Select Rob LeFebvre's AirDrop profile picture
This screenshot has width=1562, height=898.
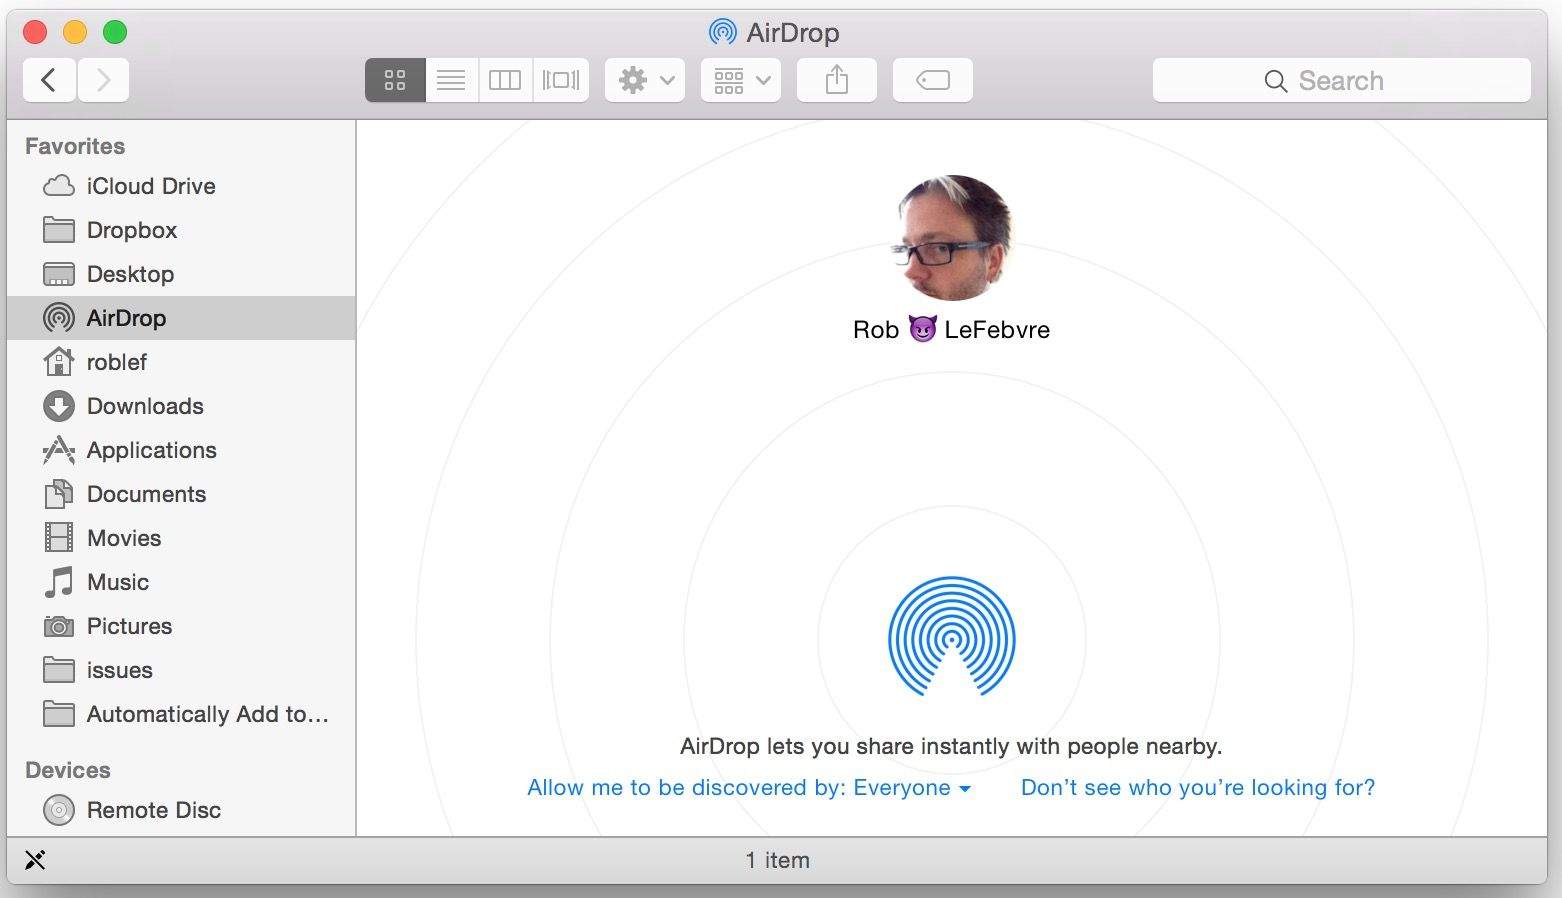(x=951, y=238)
